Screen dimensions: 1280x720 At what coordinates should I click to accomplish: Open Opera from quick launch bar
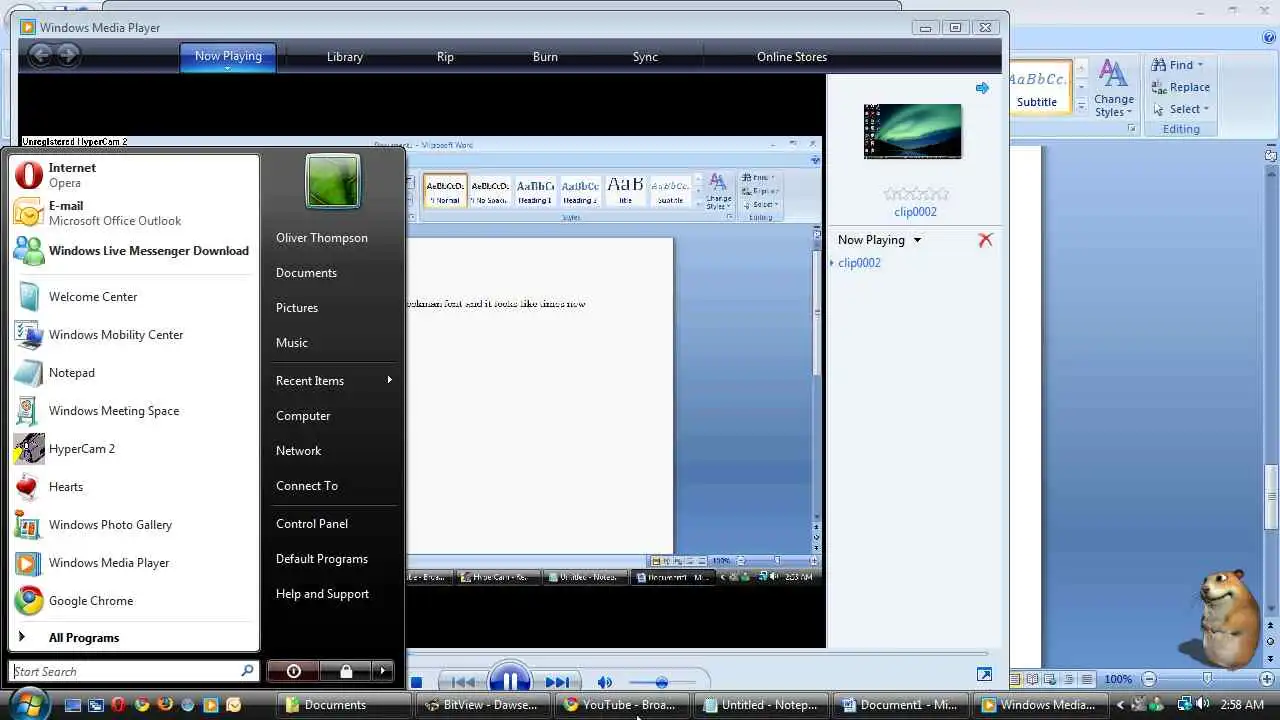pos(119,705)
